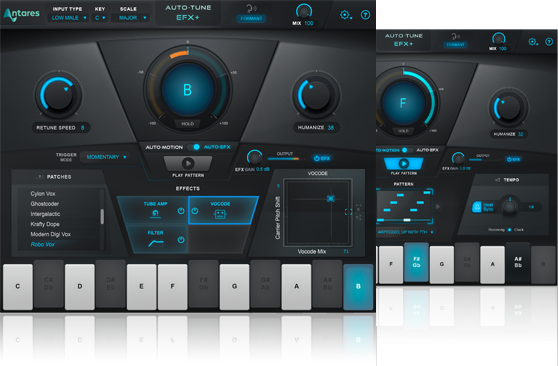Click the Humanize knob in the right window
Image resolution: width=558 pixels, height=366 pixels.
pyautogui.click(x=509, y=107)
